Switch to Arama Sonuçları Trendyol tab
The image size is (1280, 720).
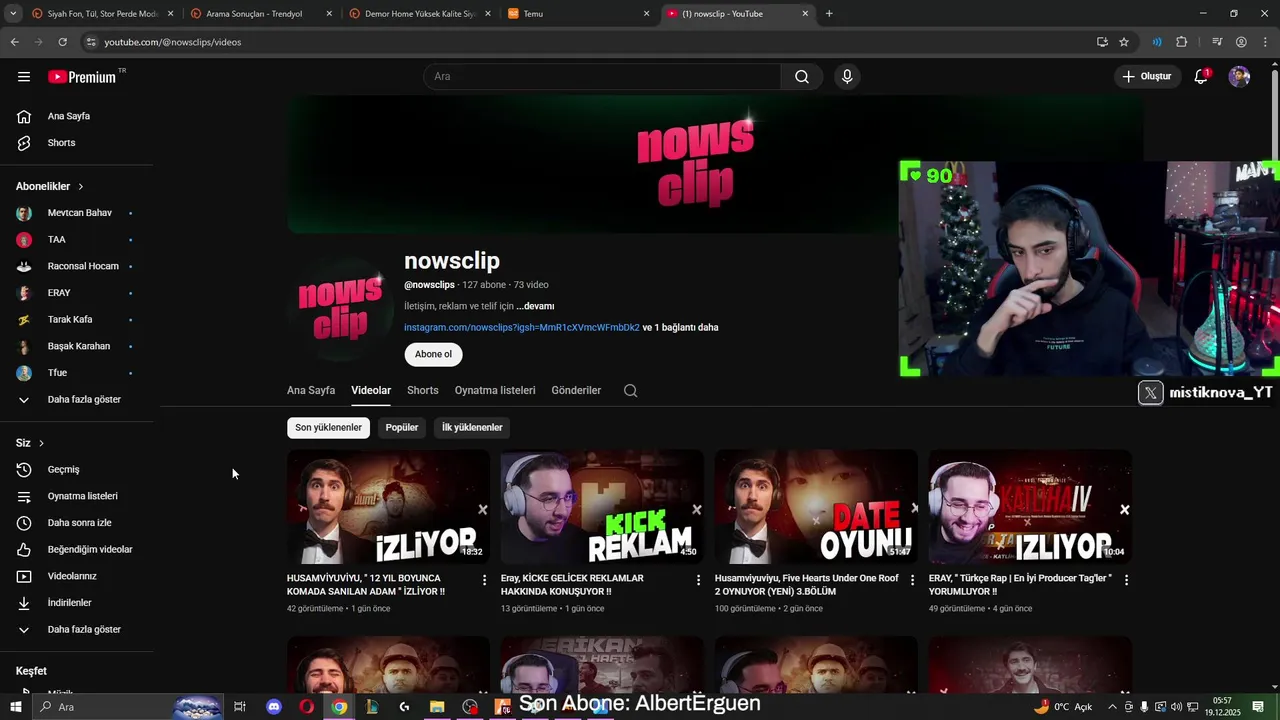[x=260, y=14]
